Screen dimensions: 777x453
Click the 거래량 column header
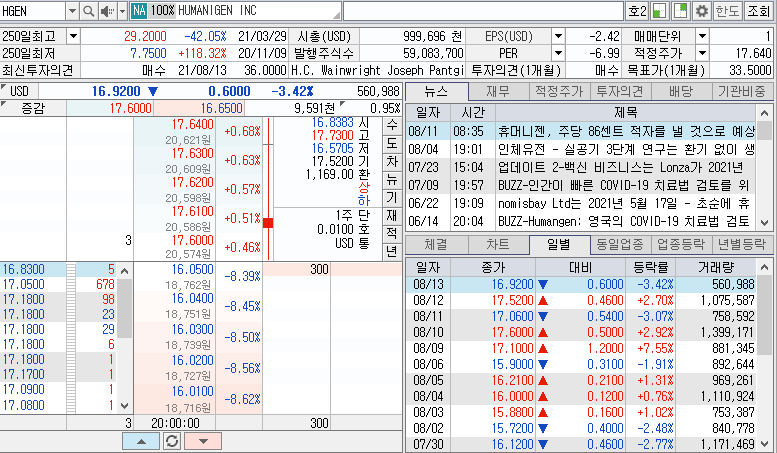pos(716,268)
